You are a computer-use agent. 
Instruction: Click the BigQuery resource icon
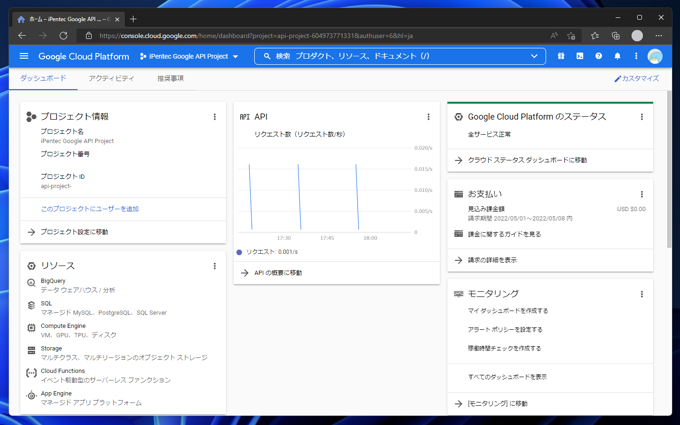31,283
